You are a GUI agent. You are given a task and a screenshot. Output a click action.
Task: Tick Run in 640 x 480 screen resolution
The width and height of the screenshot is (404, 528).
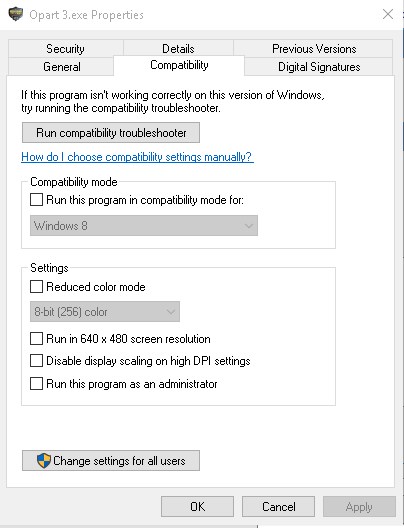point(36,338)
